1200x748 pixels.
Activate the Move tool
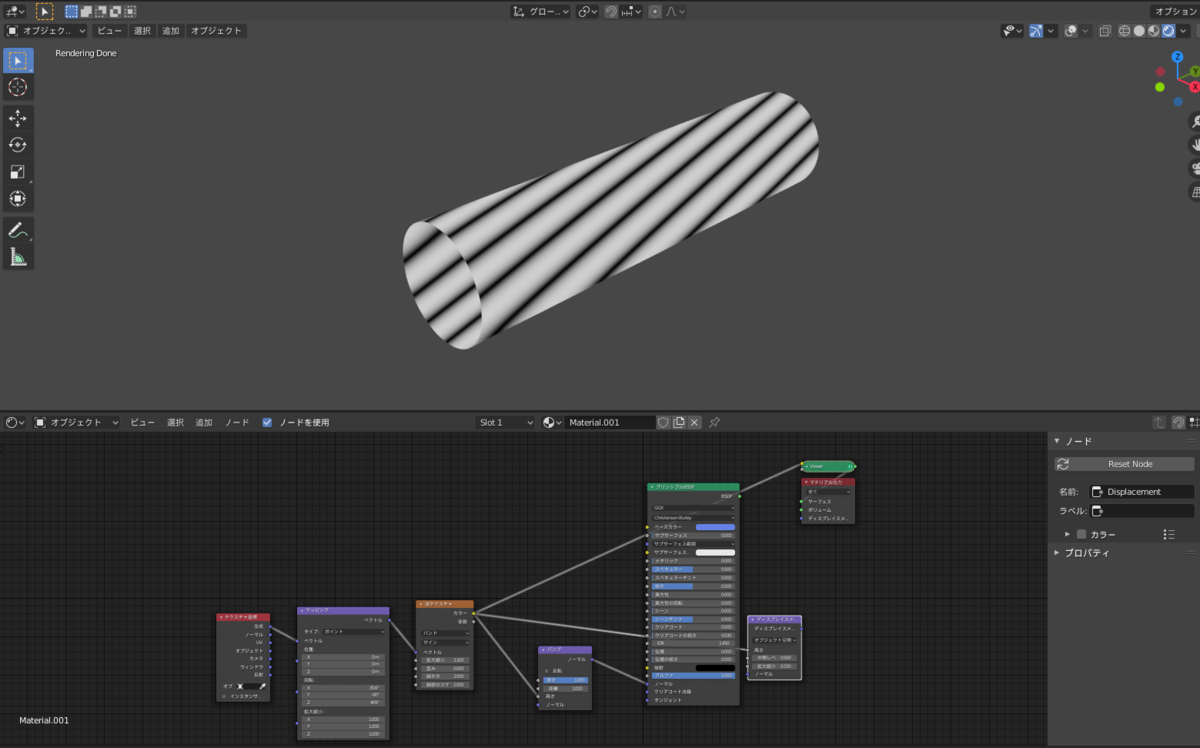pos(18,118)
